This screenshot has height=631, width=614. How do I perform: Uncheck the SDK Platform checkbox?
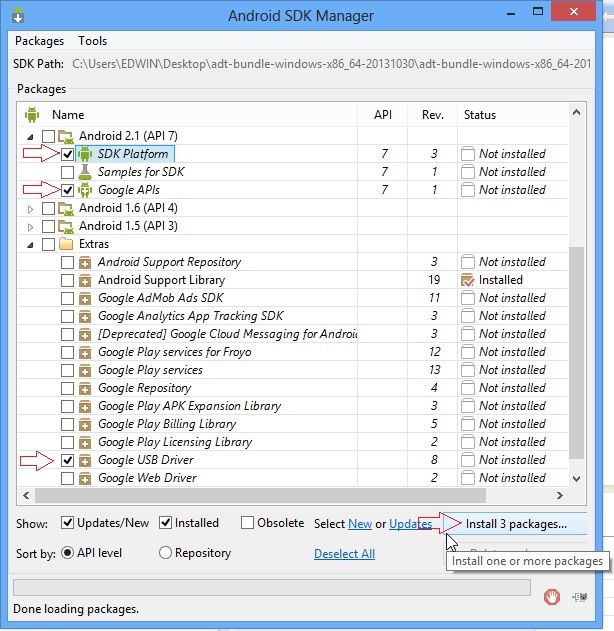pyautogui.click(x=67, y=154)
